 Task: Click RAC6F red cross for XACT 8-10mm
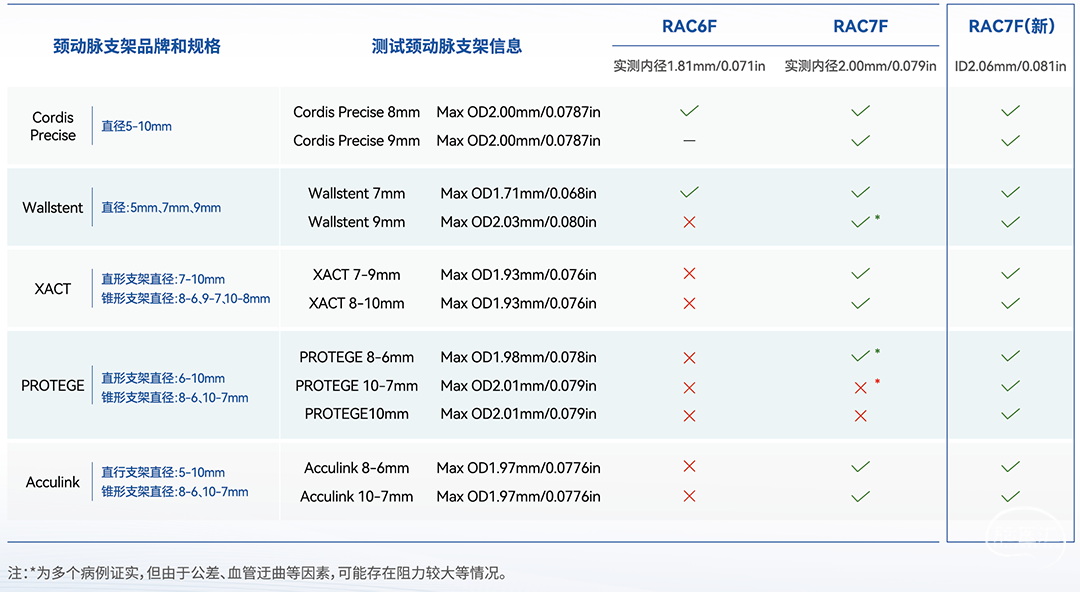tap(689, 303)
